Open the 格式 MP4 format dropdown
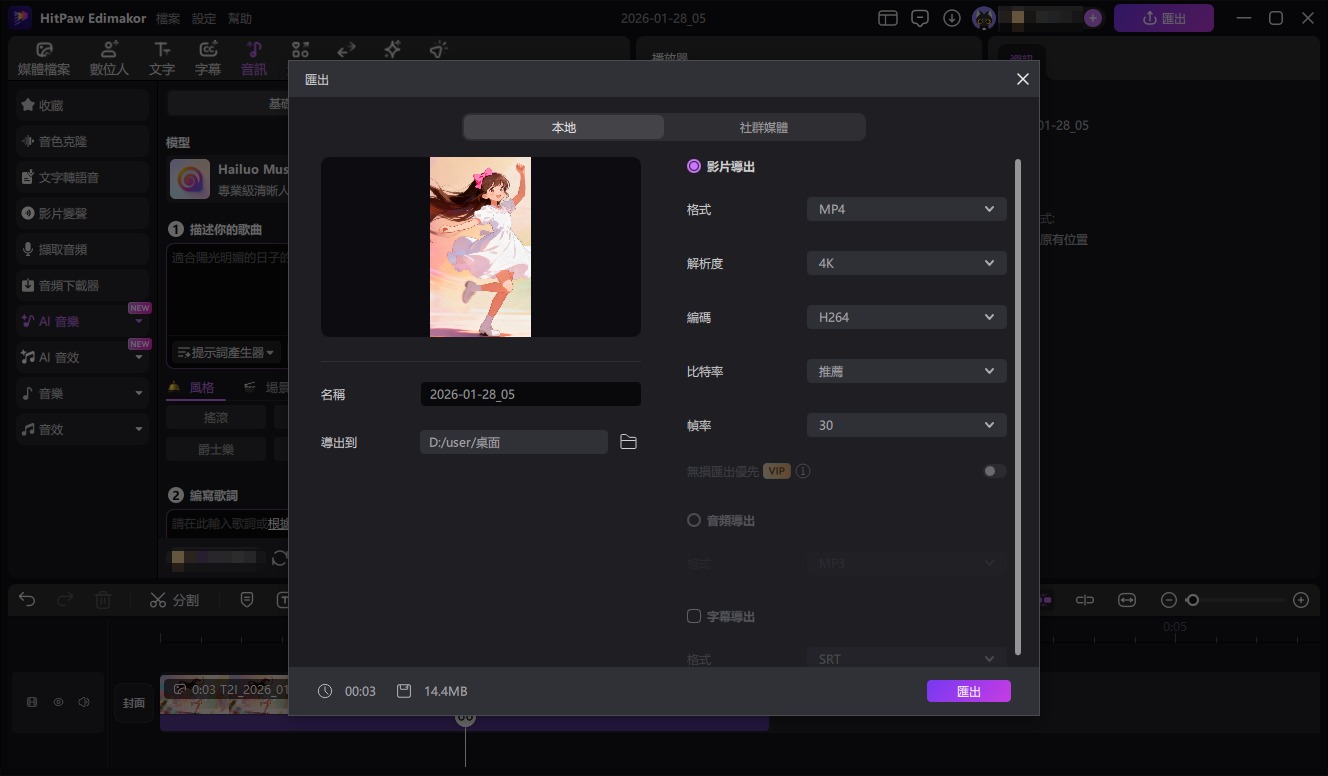 [x=905, y=209]
